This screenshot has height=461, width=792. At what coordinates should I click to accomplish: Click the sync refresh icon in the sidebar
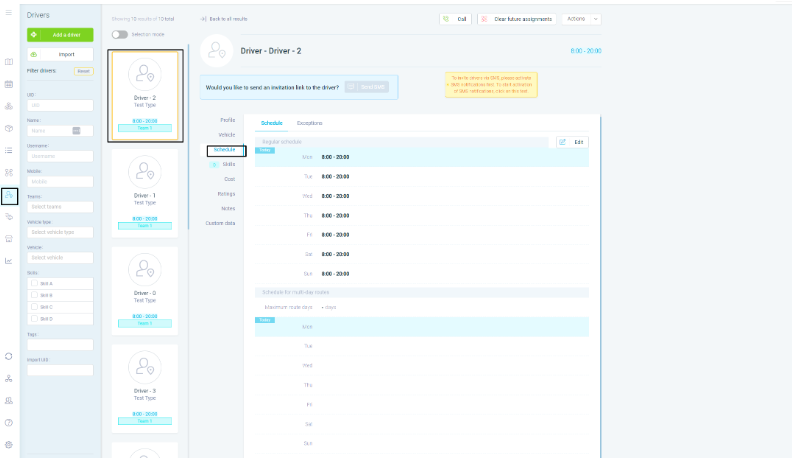9,356
